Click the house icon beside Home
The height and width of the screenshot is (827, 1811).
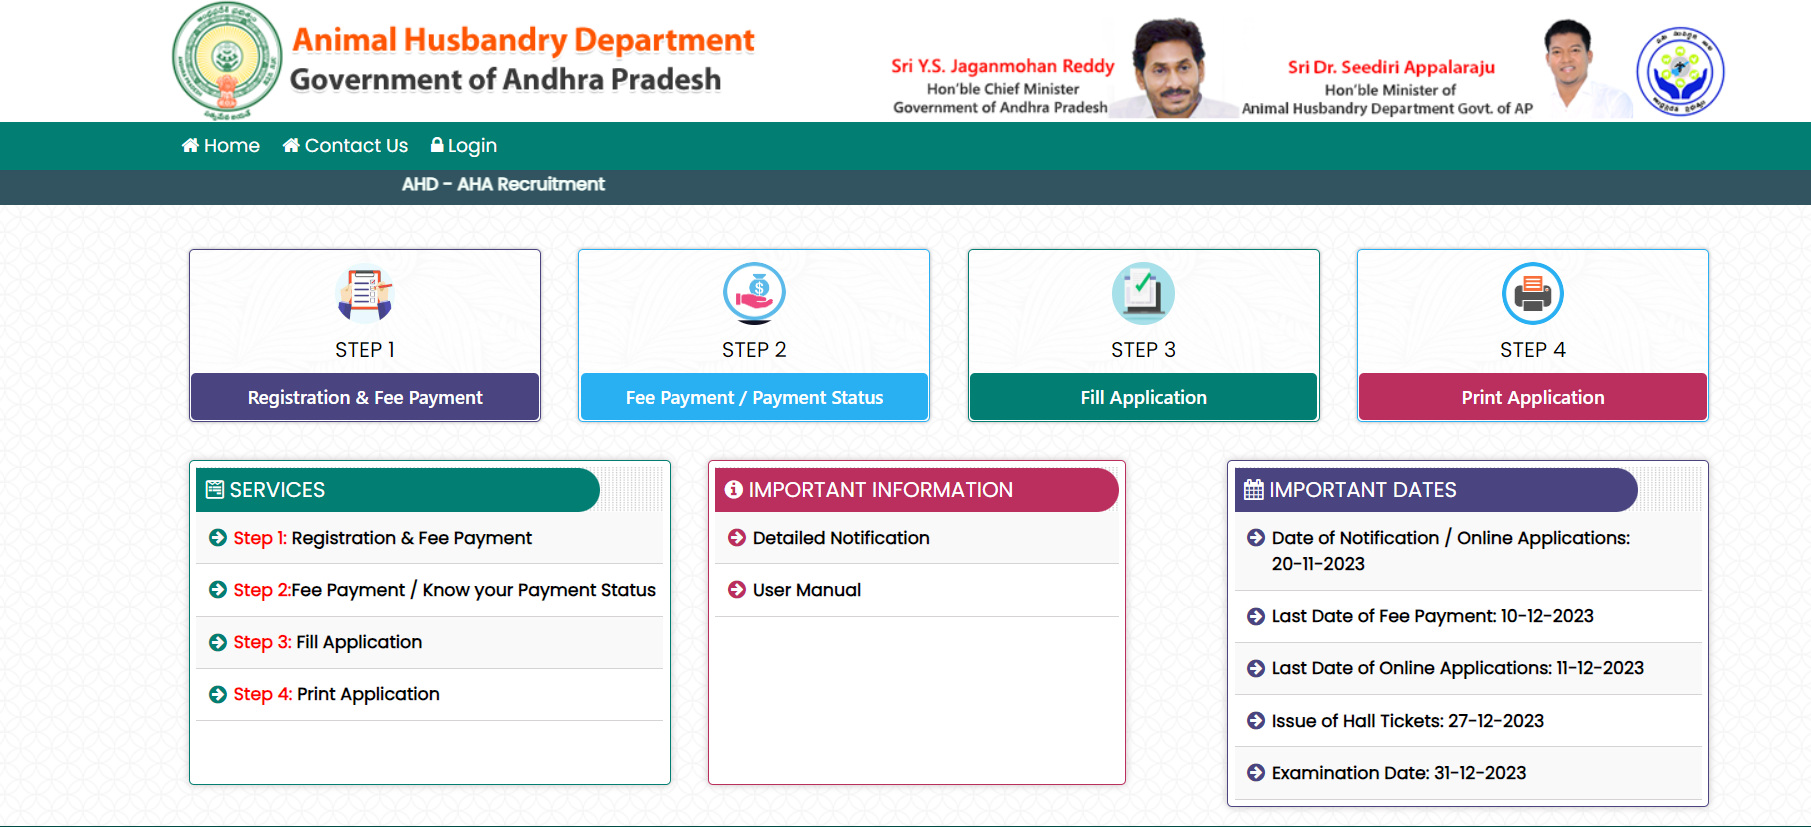[190, 145]
